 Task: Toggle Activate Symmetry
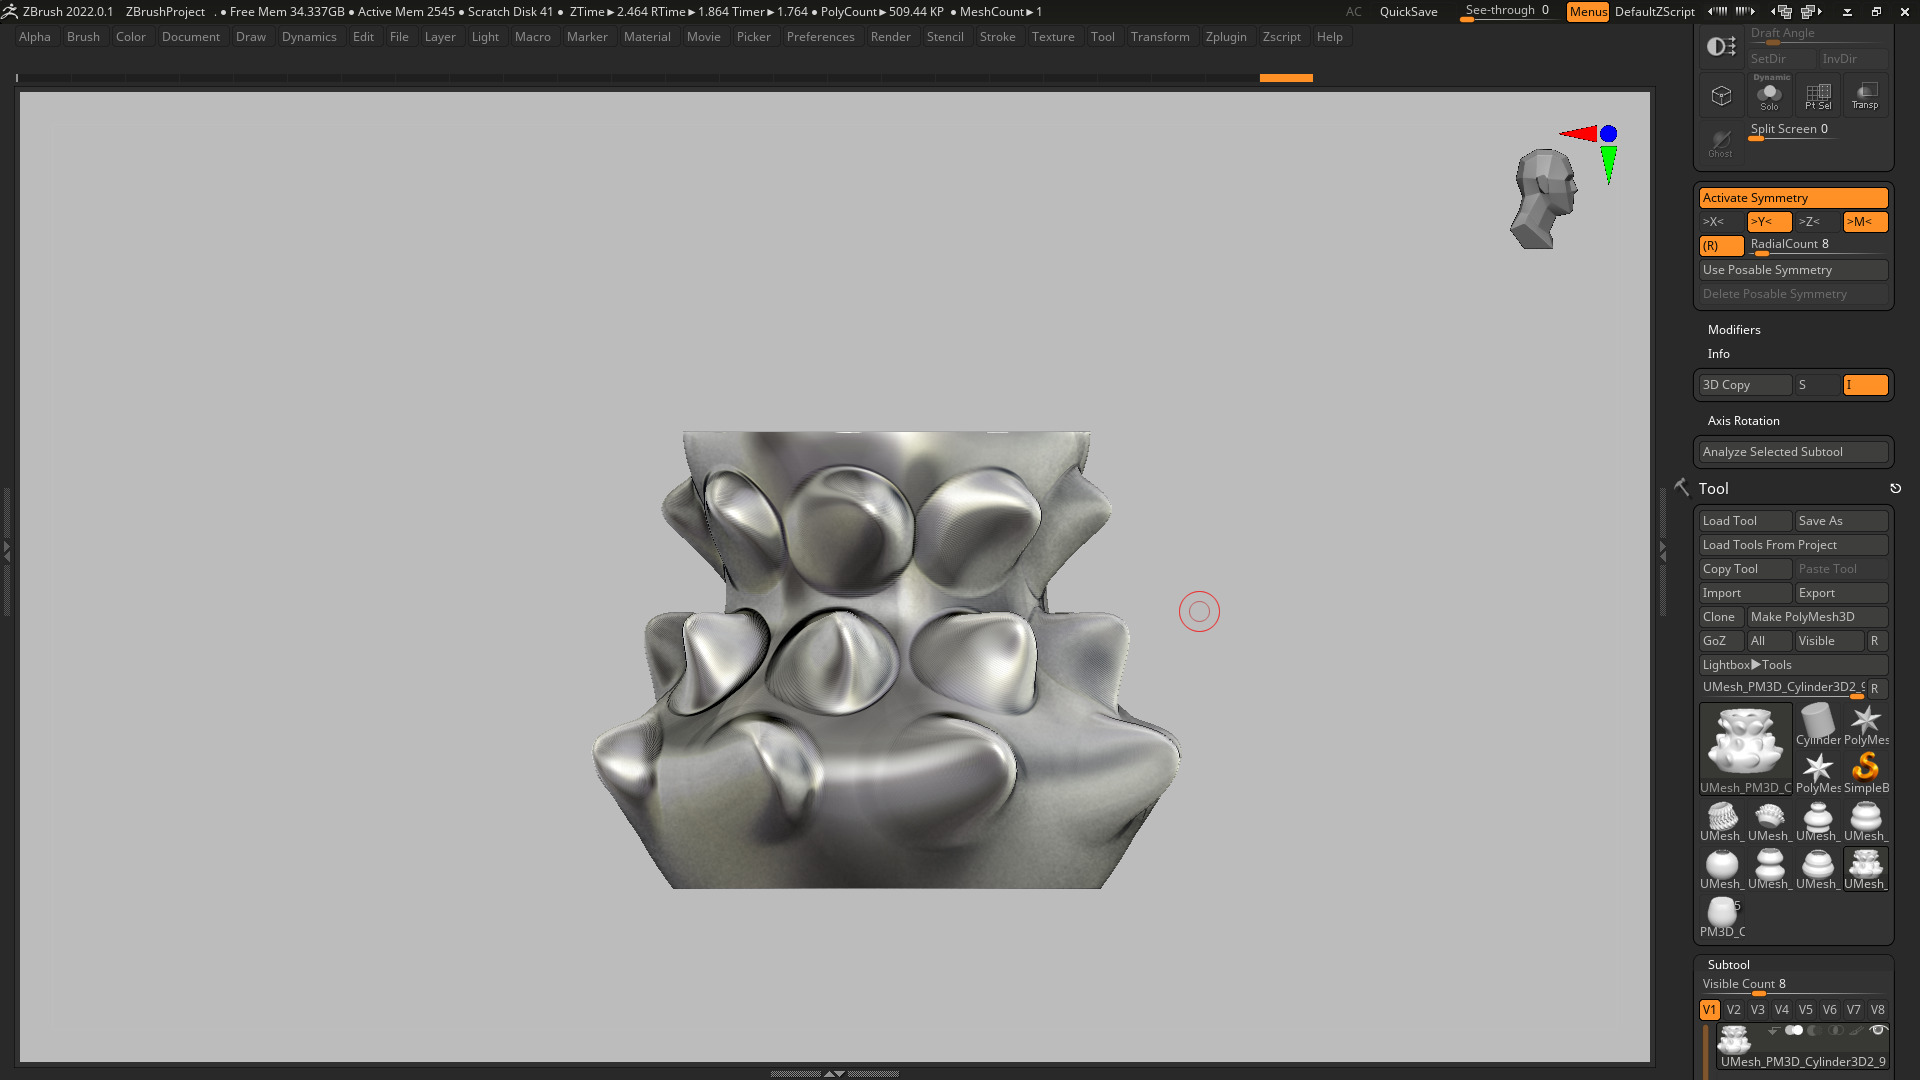pos(1794,198)
